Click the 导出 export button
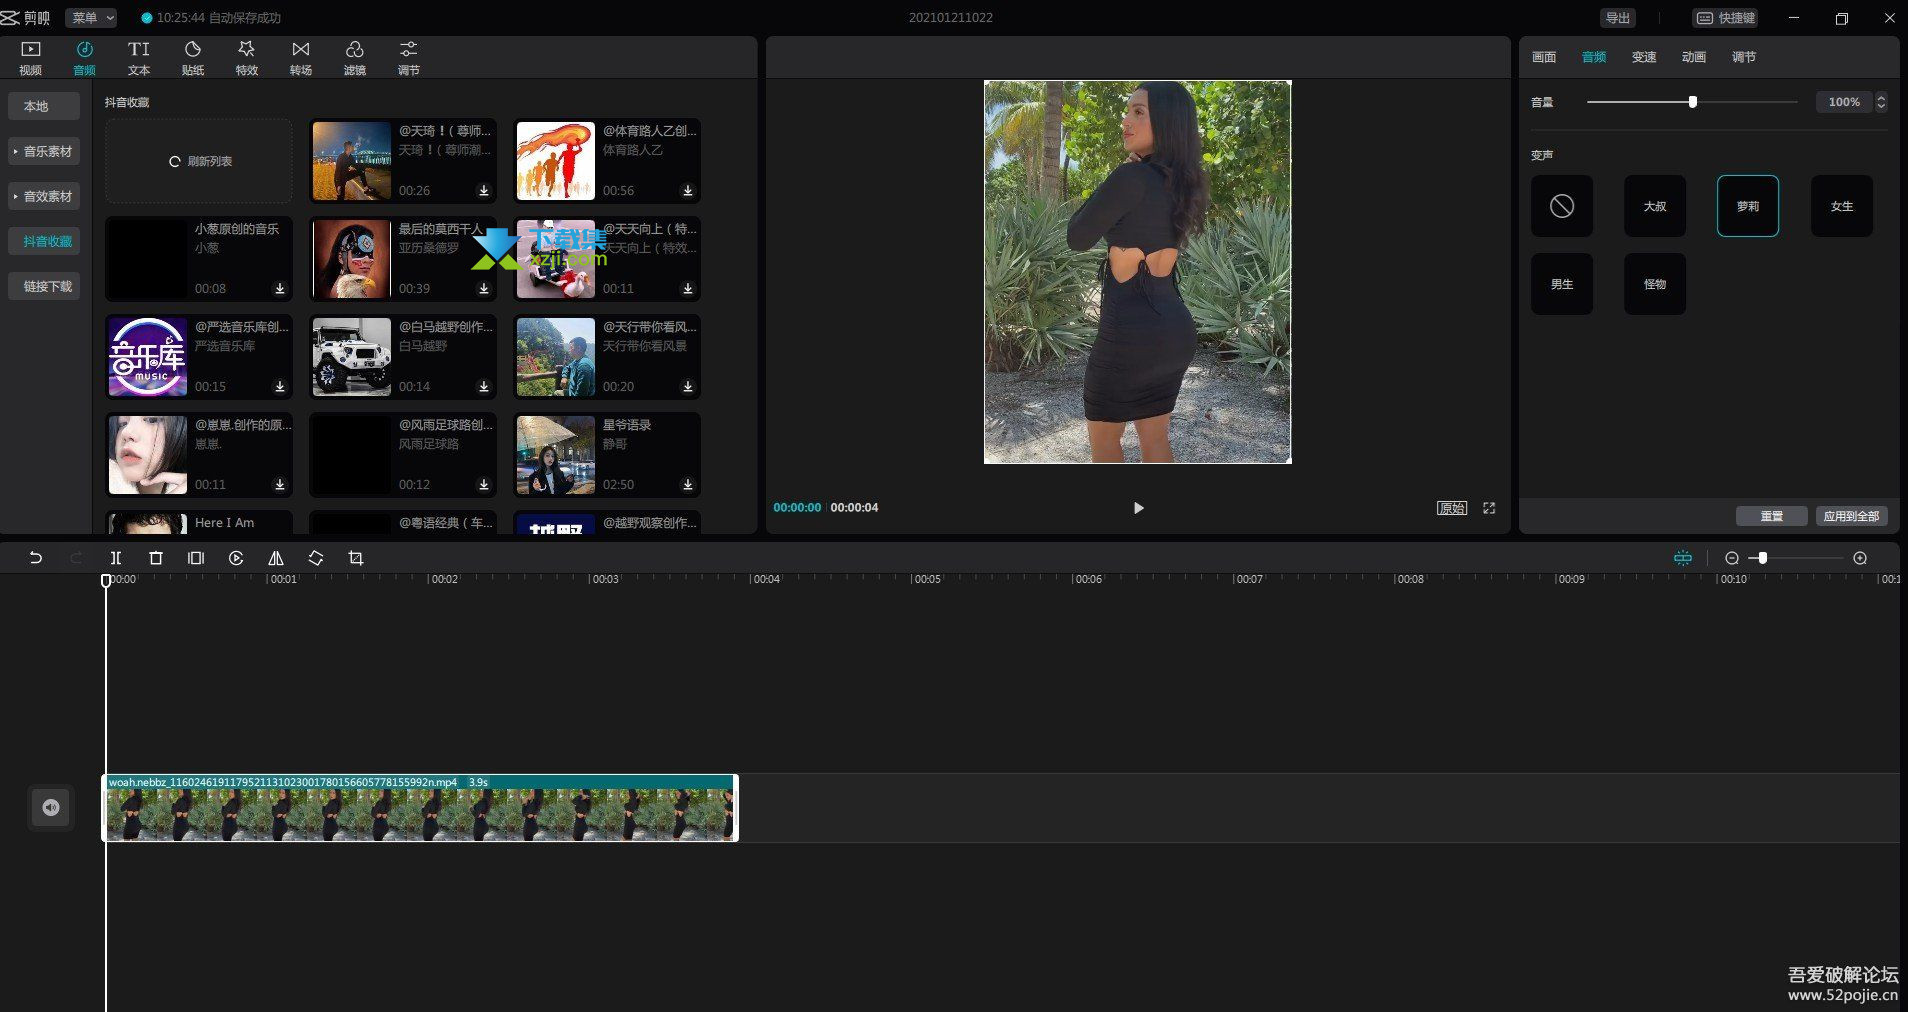 1618,18
